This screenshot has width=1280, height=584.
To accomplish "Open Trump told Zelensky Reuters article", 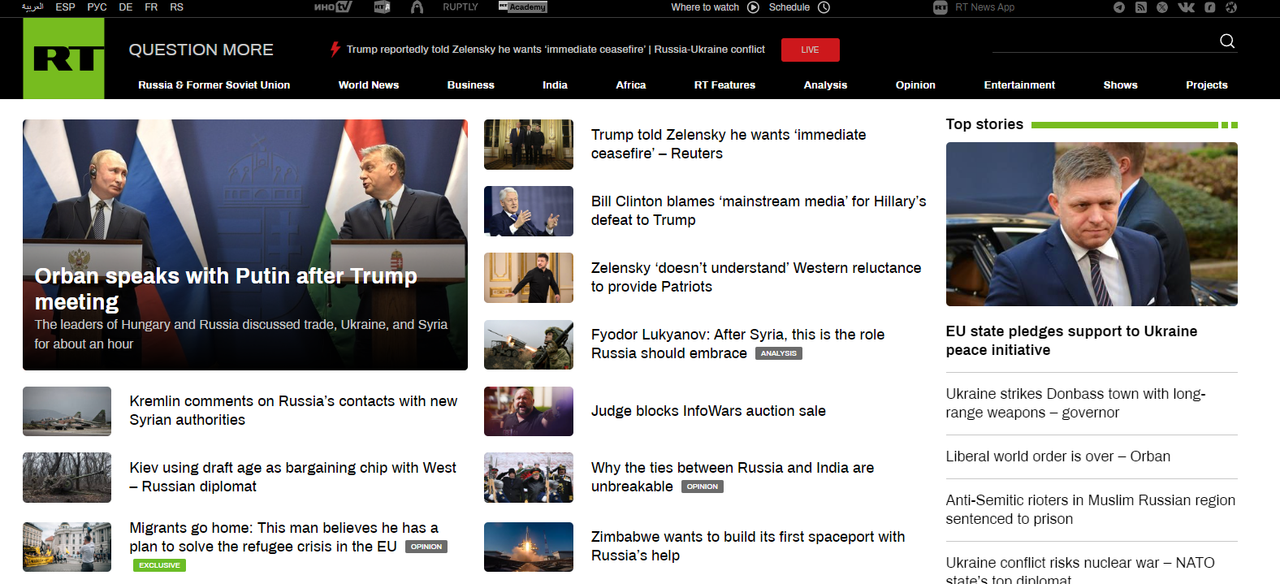I will (x=729, y=144).
